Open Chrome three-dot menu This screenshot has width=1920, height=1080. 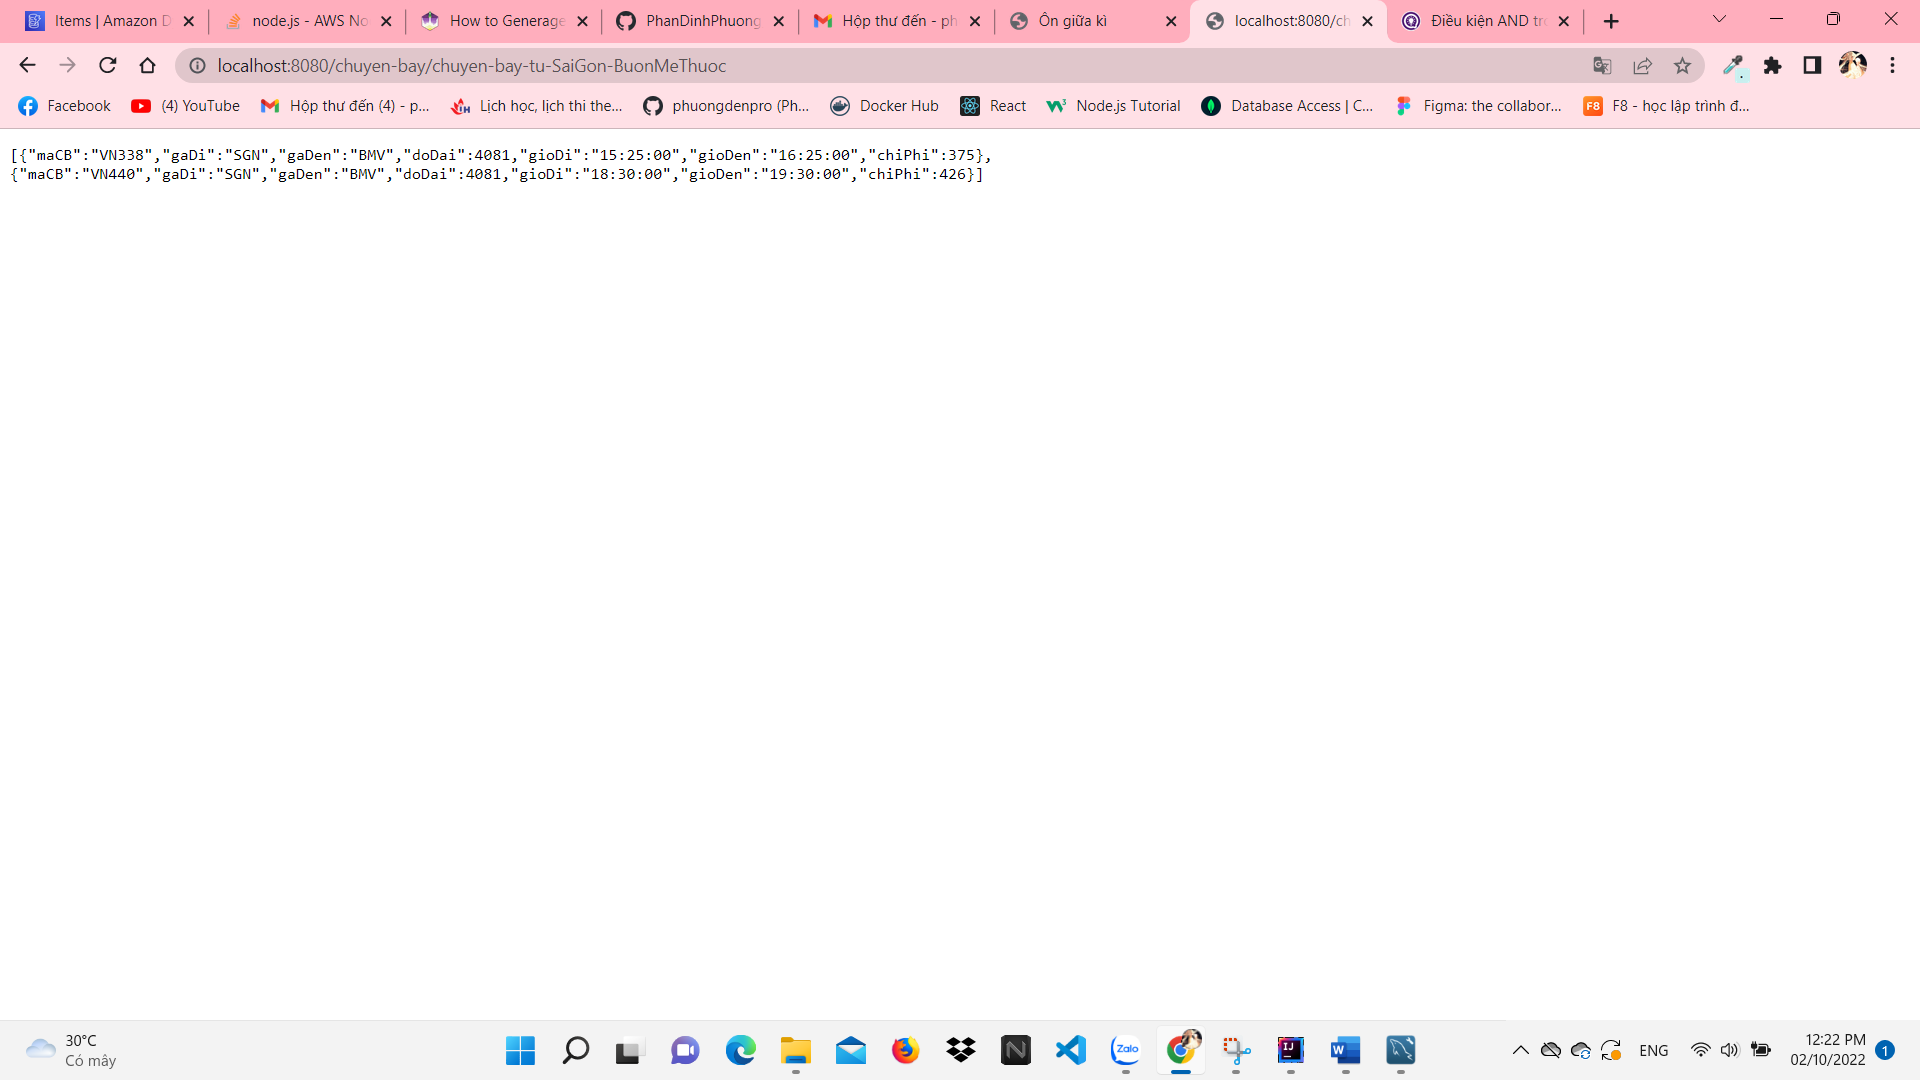point(1892,66)
